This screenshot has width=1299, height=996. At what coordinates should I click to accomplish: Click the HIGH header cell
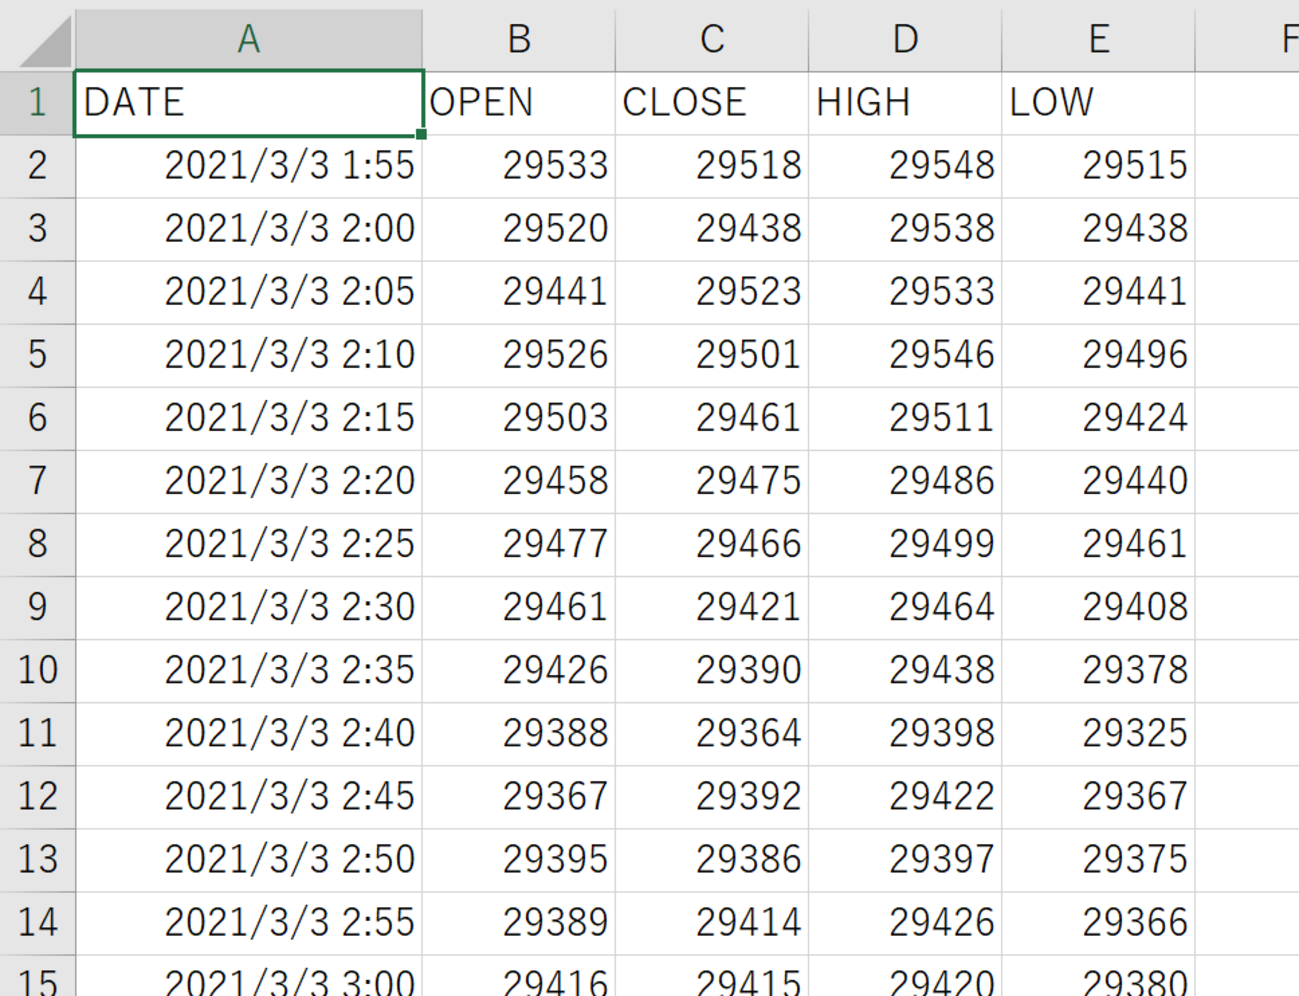[x=905, y=103]
